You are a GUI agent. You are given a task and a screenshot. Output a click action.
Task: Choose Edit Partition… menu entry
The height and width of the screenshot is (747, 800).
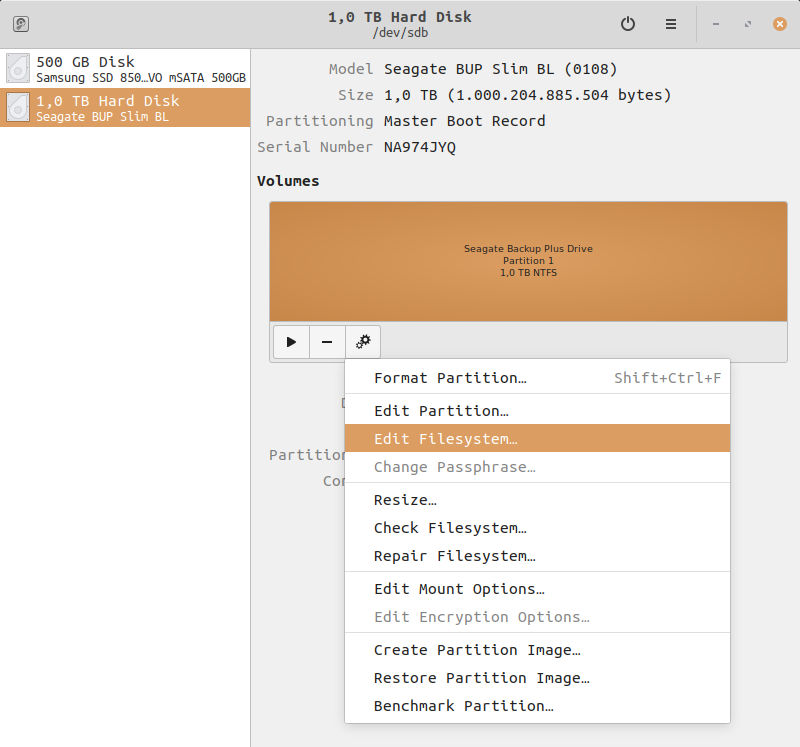(x=537, y=411)
